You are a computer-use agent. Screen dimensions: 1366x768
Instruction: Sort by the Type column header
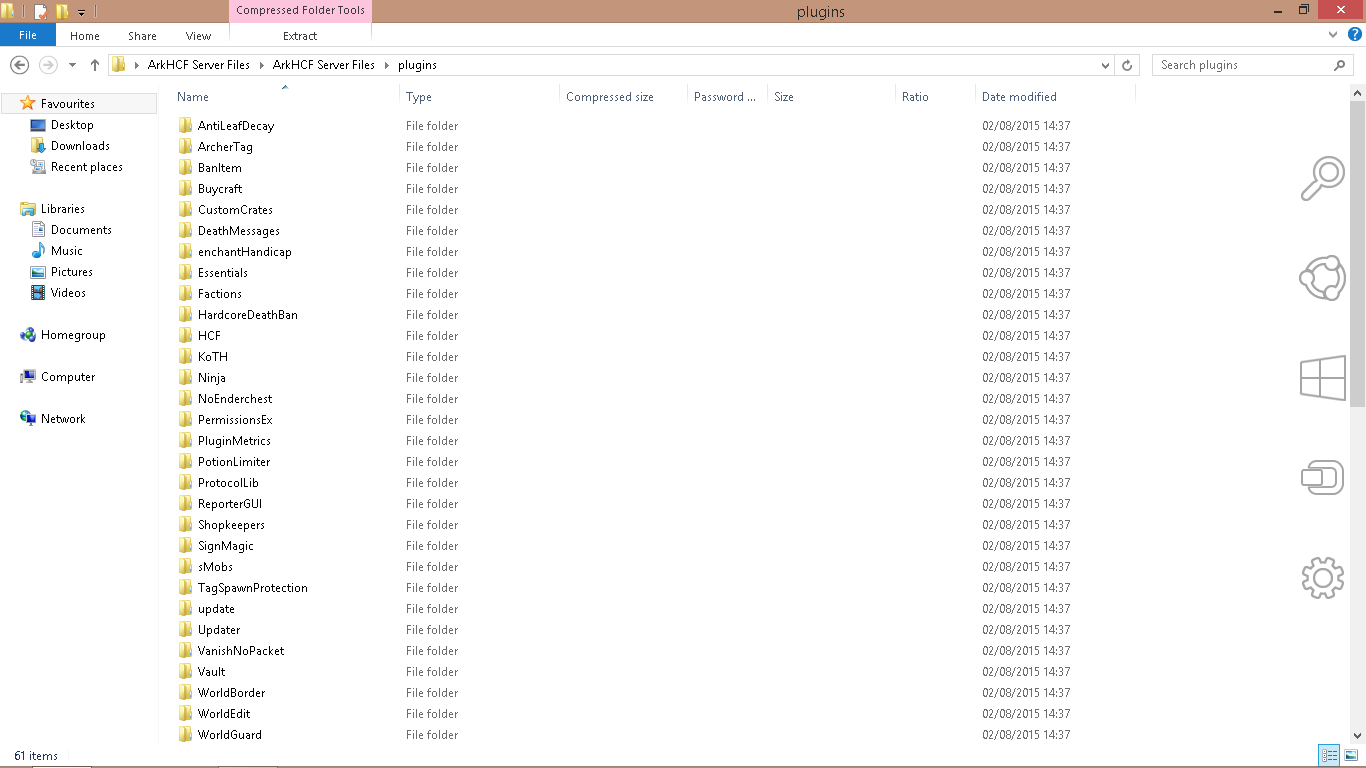[x=419, y=97]
